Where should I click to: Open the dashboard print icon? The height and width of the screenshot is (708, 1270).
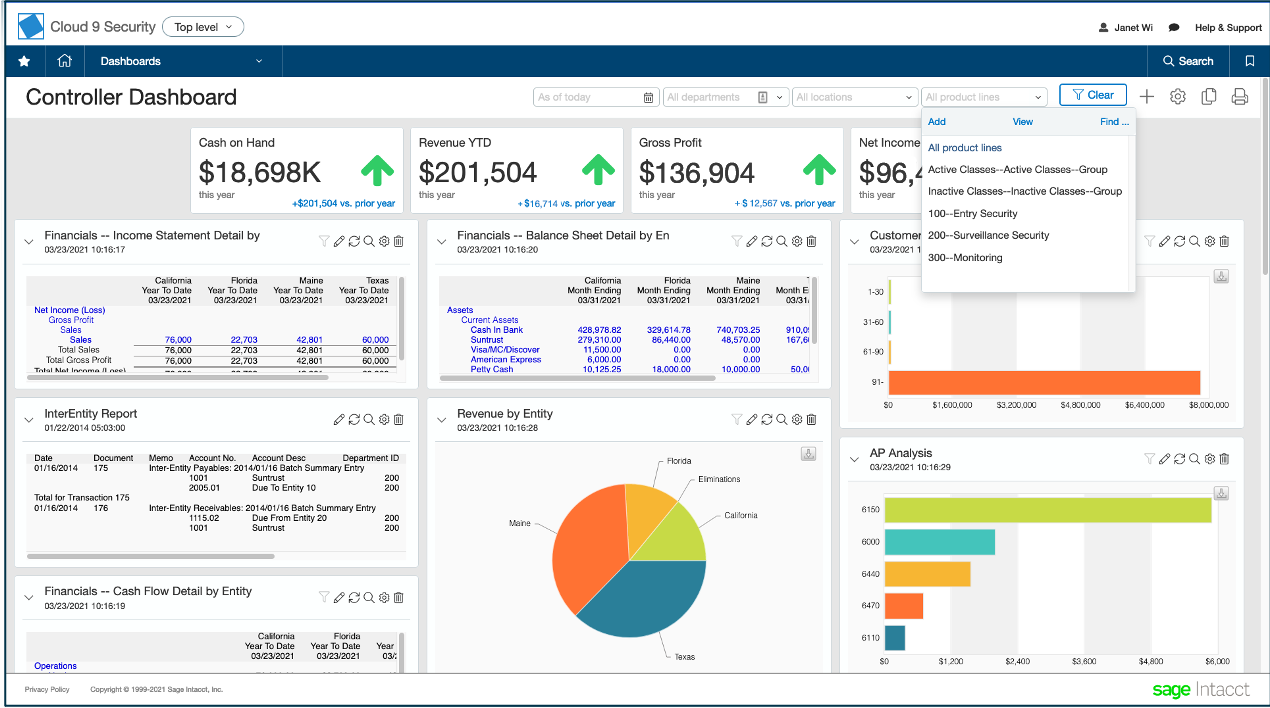pyautogui.click(x=1239, y=96)
